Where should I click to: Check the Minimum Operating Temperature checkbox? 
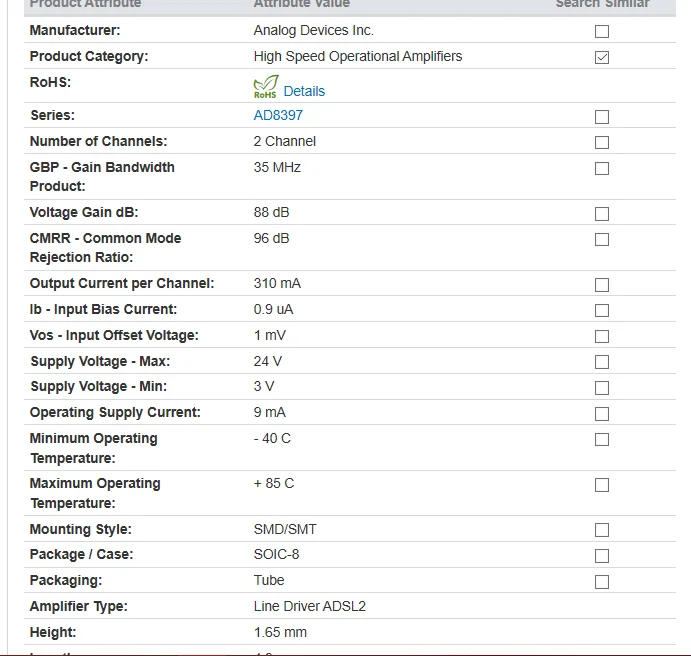click(602, 439)
